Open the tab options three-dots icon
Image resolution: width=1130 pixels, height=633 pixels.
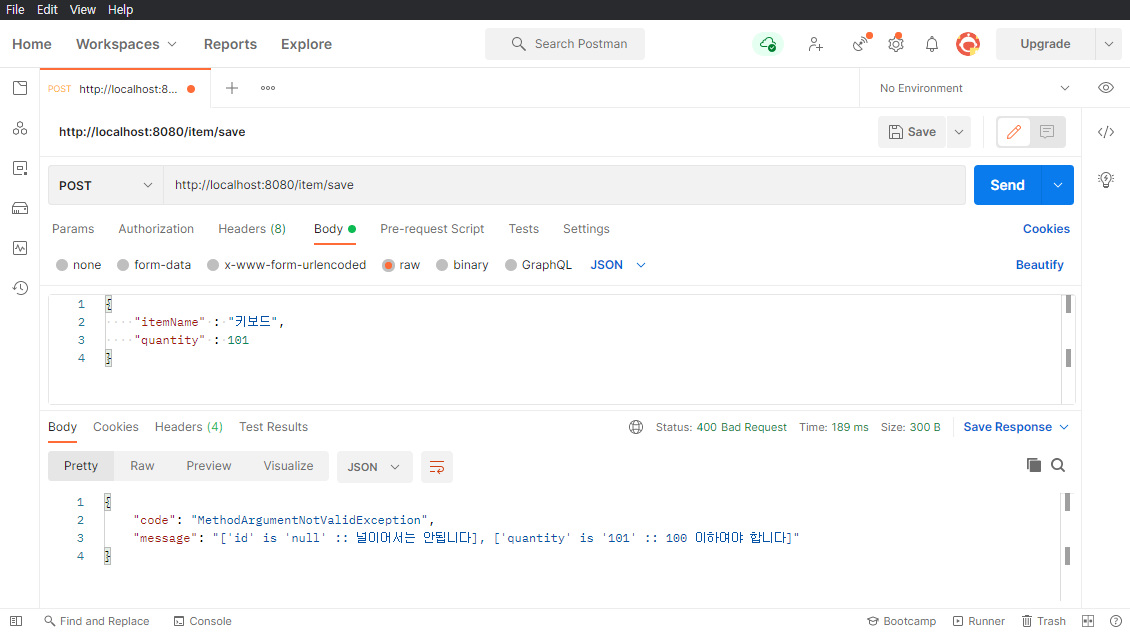[268, 88]
